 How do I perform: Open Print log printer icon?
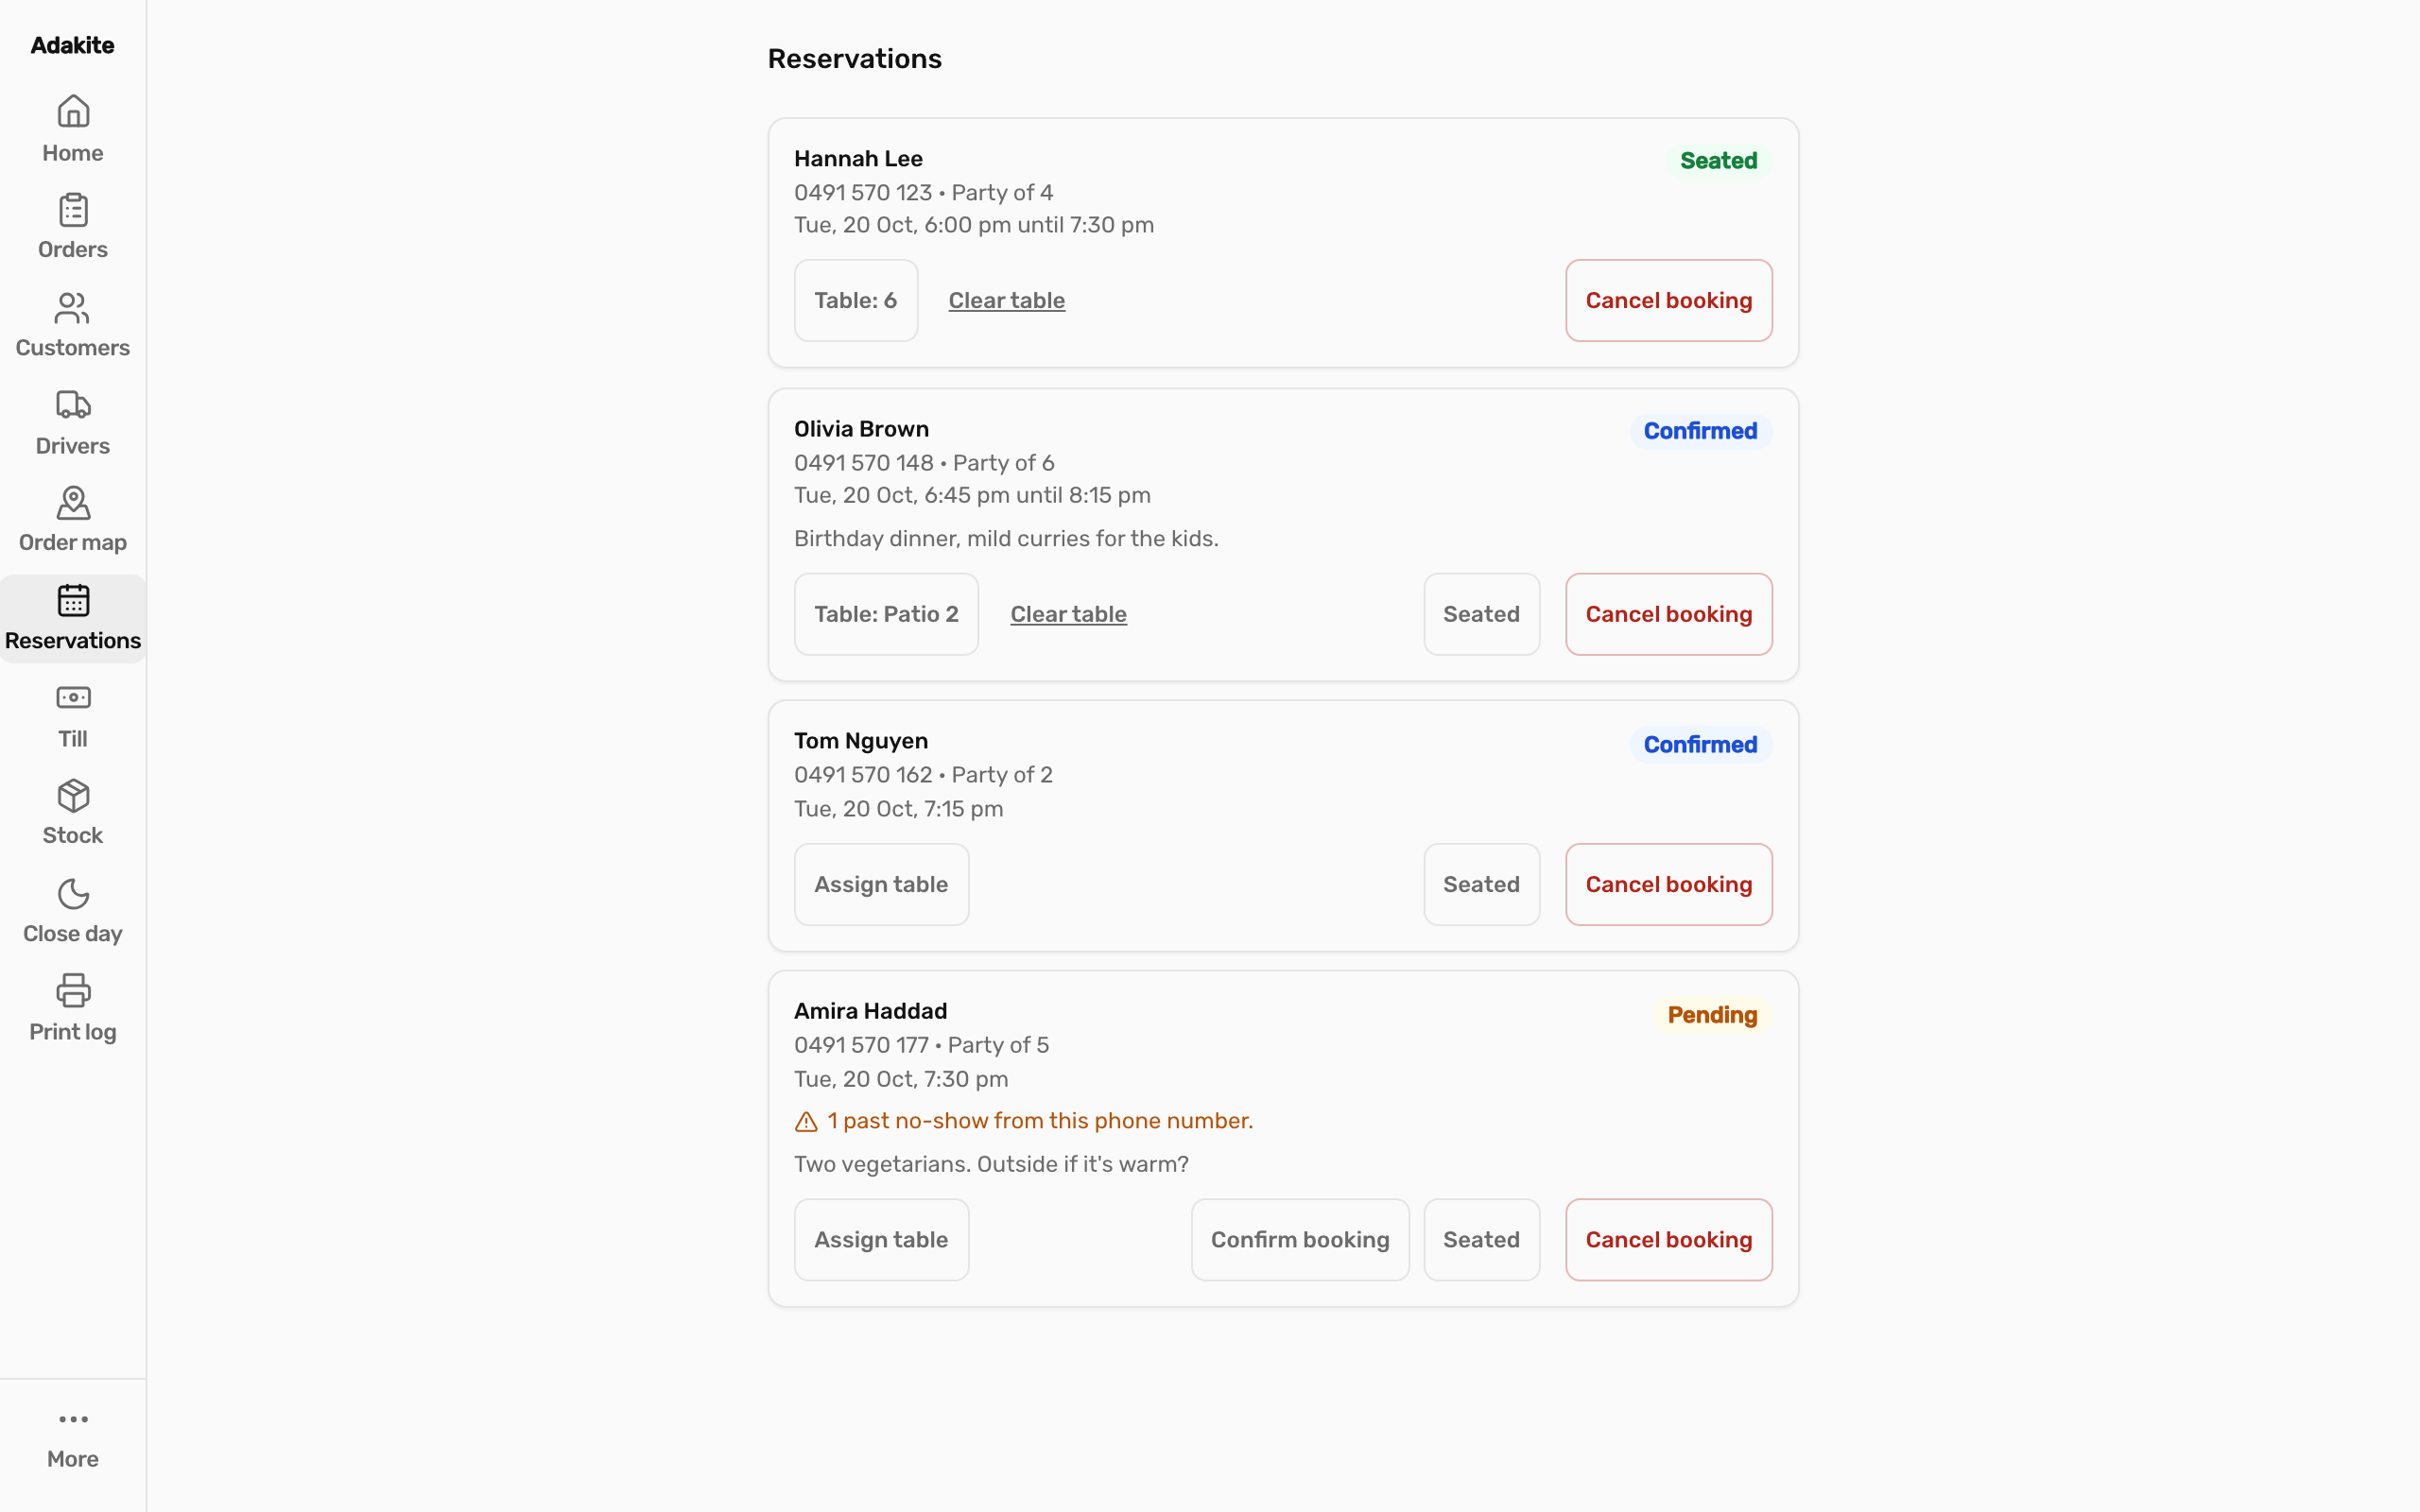[73, 992]
